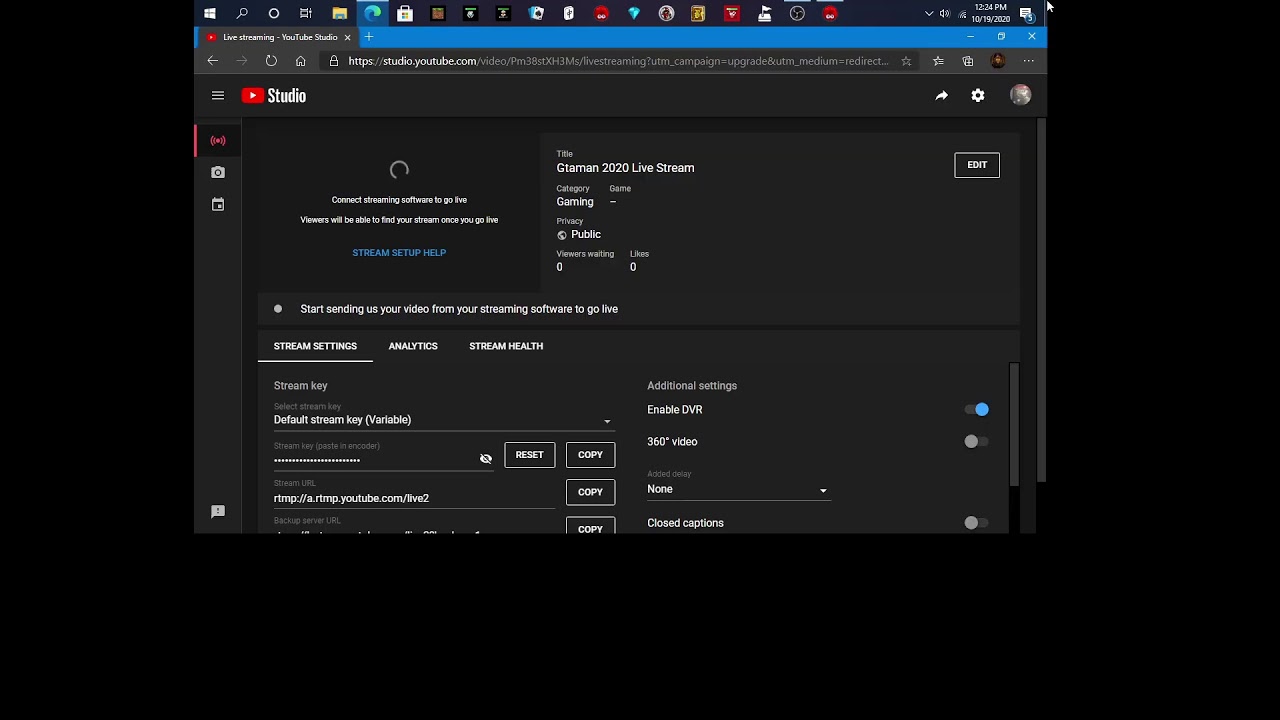Click the browser Back arrow
The height and width of the screenshot is (720, 1280).
point(212,61)
